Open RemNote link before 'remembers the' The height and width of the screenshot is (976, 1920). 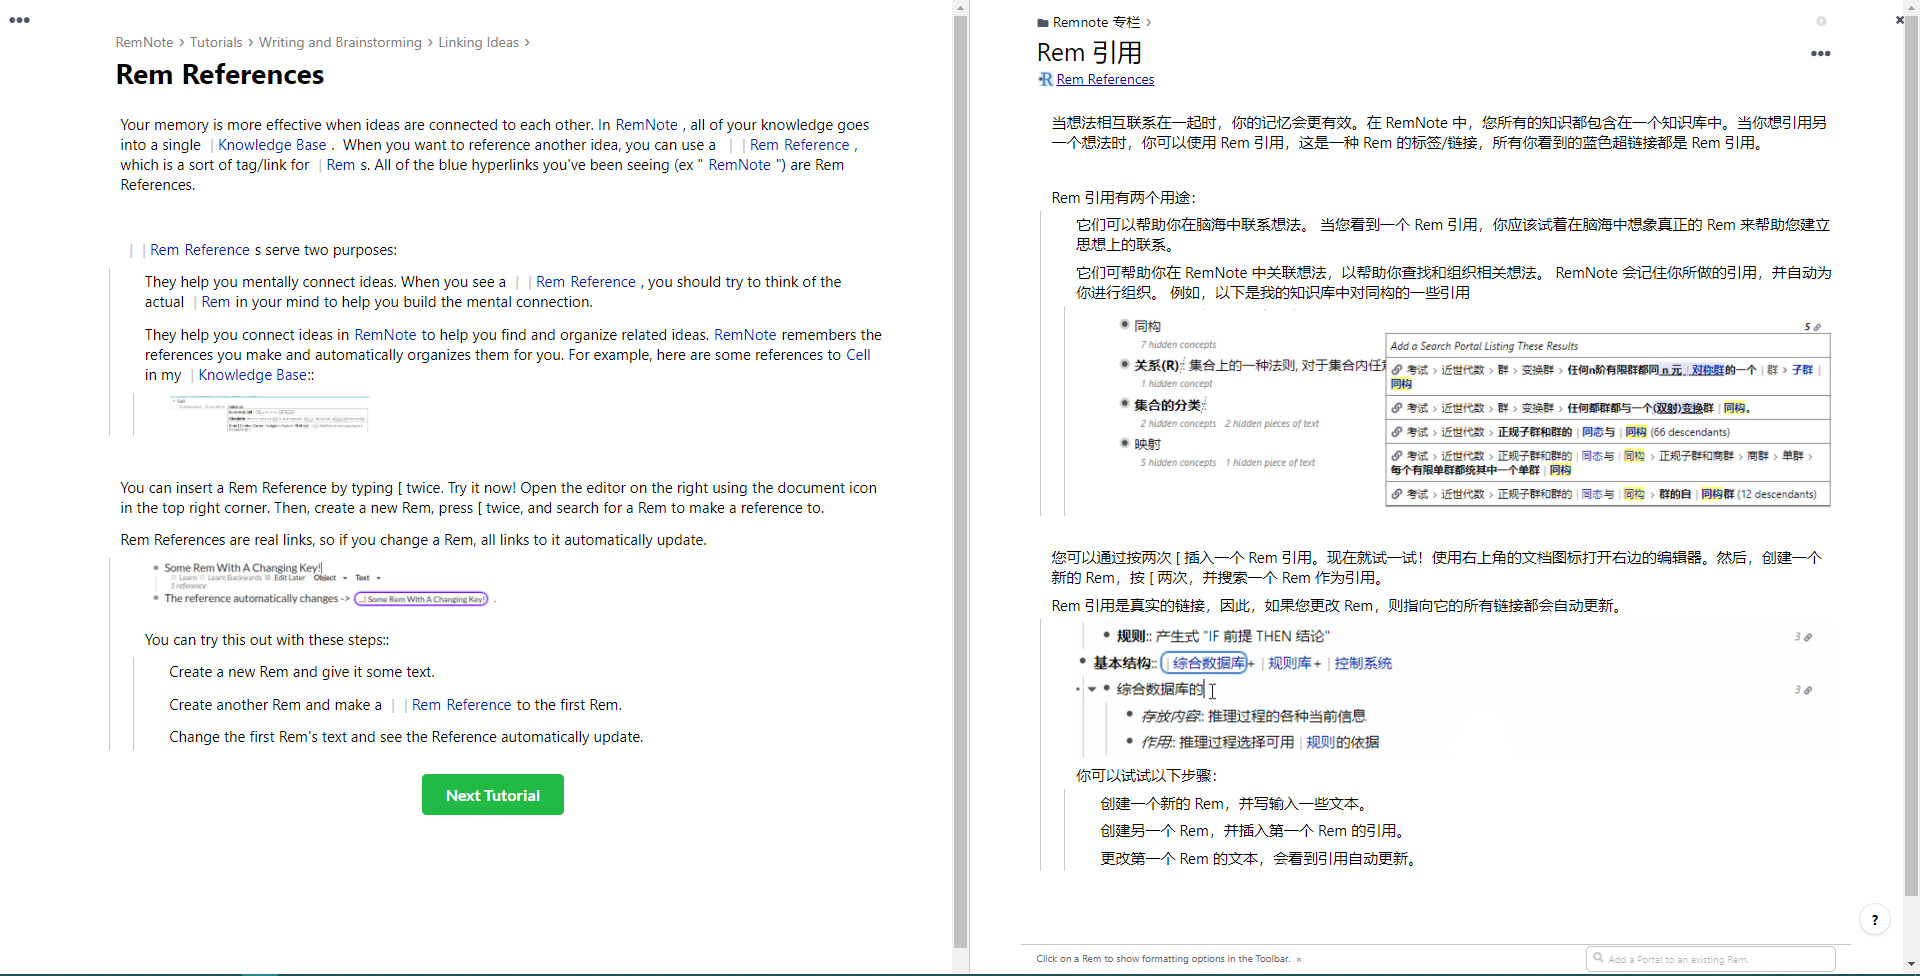pyautogui.click(x=745, y=335)
